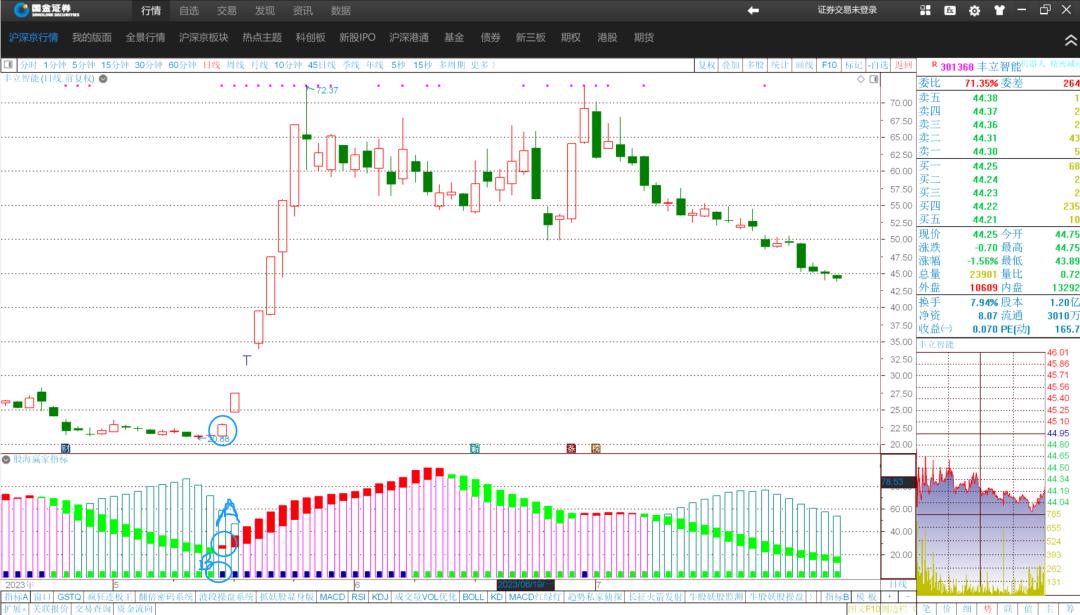Viewport: 1080px width, 615px height.
Task: Click the shirt skin-theme icon
Action: 998,10
